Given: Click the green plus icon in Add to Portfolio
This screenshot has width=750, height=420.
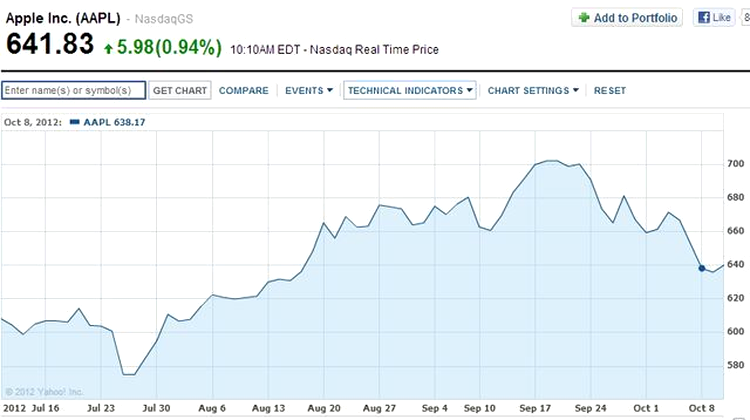Looking at the screenshot, I should point(584,18).
